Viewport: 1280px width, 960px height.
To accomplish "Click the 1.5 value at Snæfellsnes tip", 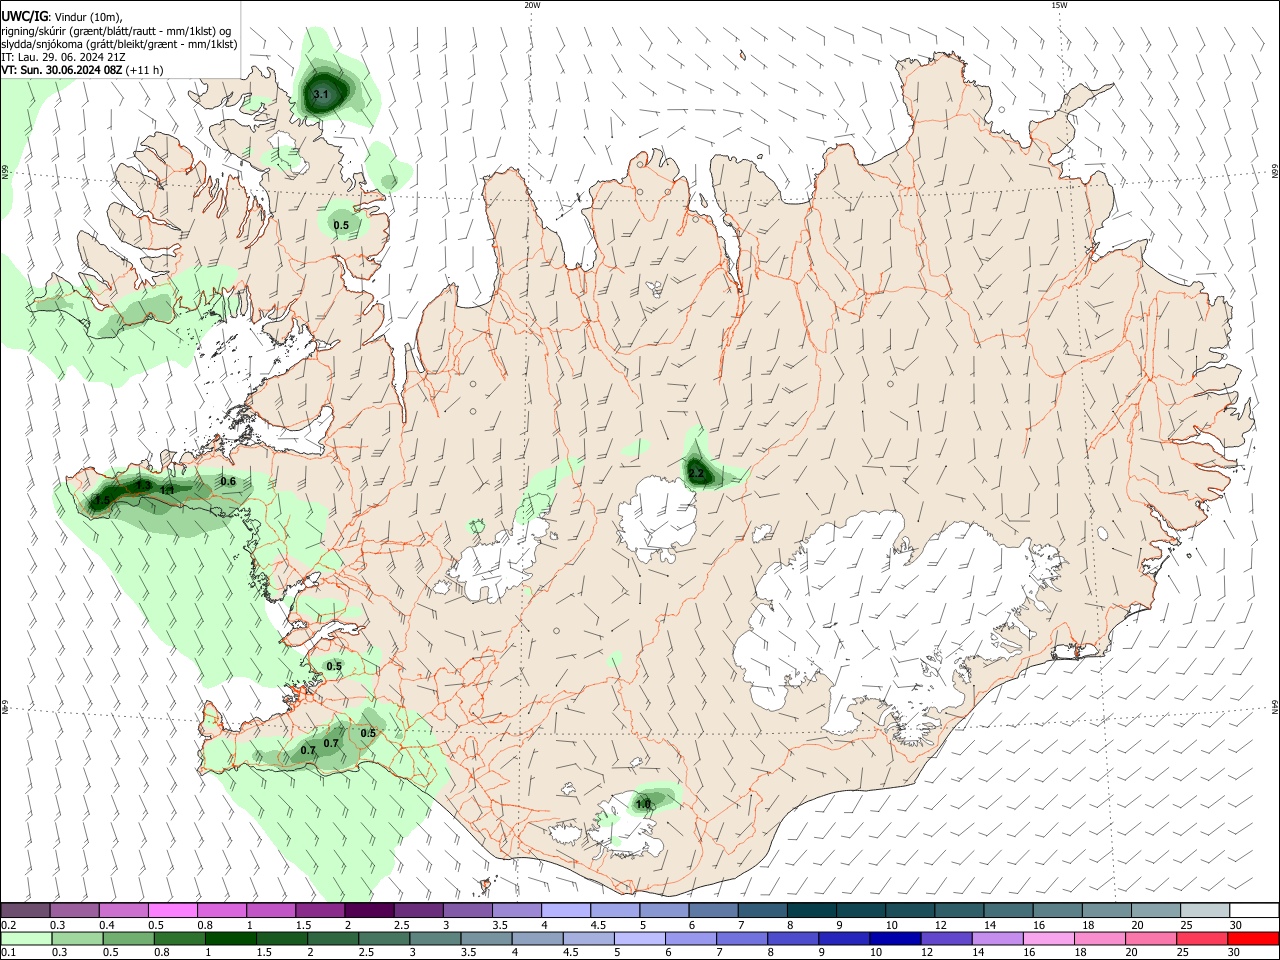I will (102, 501).
